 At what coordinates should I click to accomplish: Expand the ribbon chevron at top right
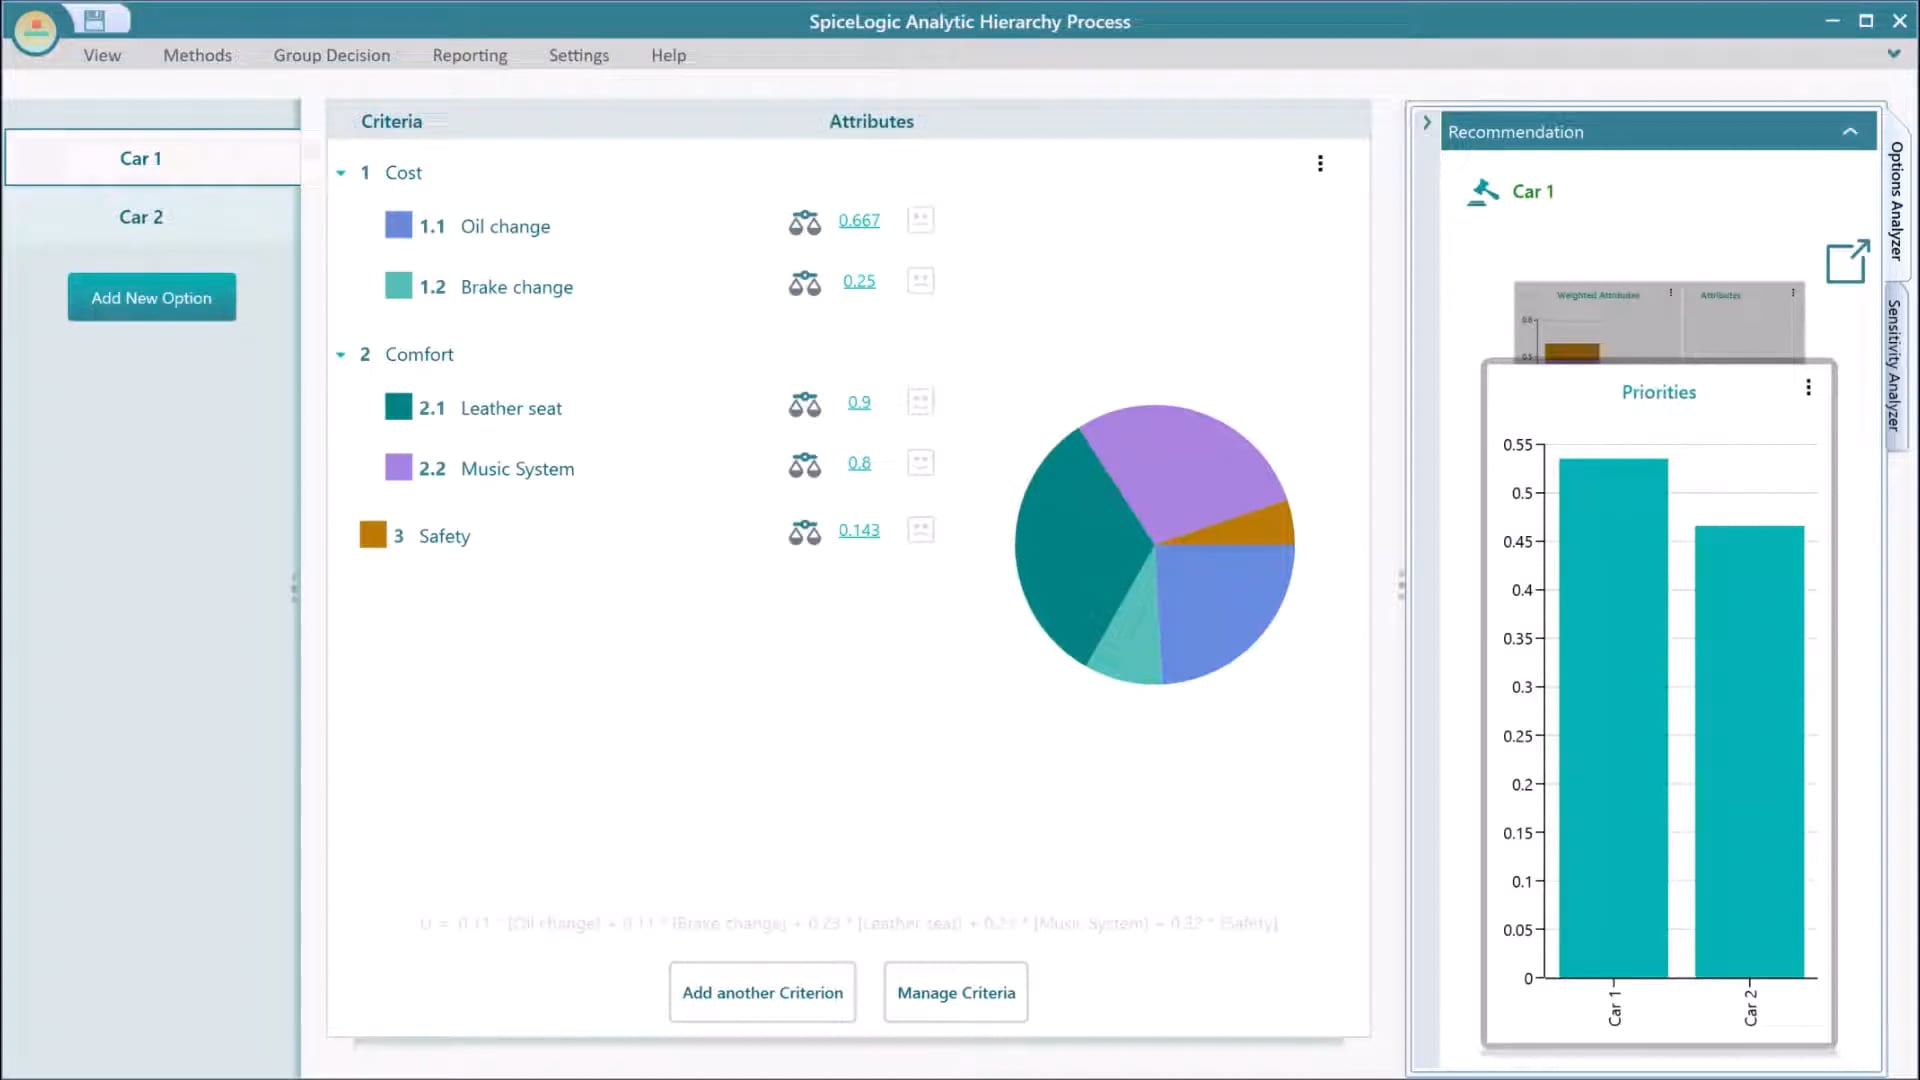click(1894, 54)
